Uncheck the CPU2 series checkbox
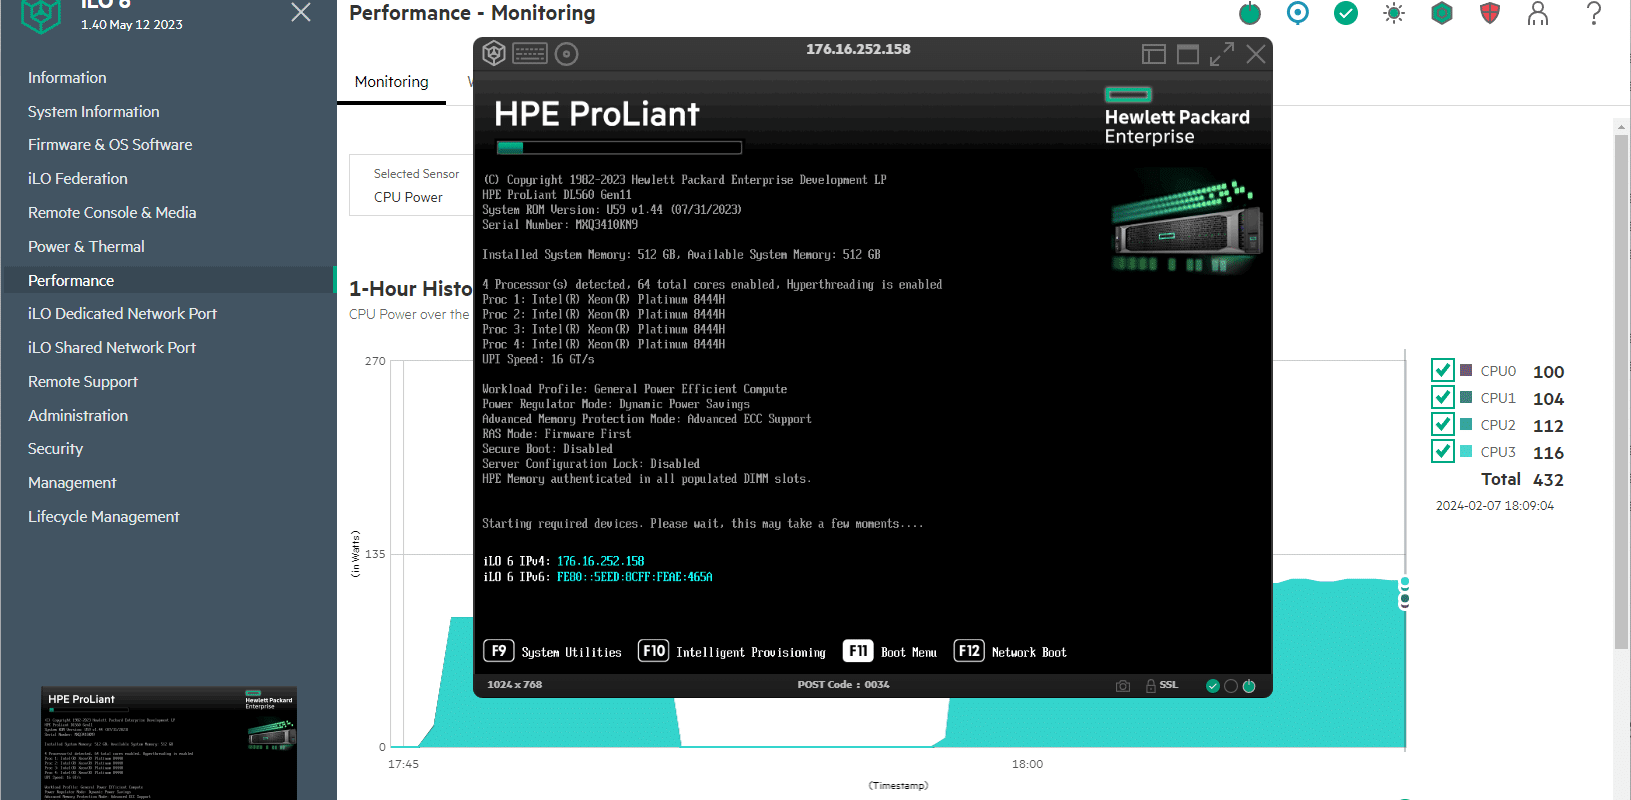This screenshot has width=1631, height=800. pyautogui.click(x=1442, y=424)
